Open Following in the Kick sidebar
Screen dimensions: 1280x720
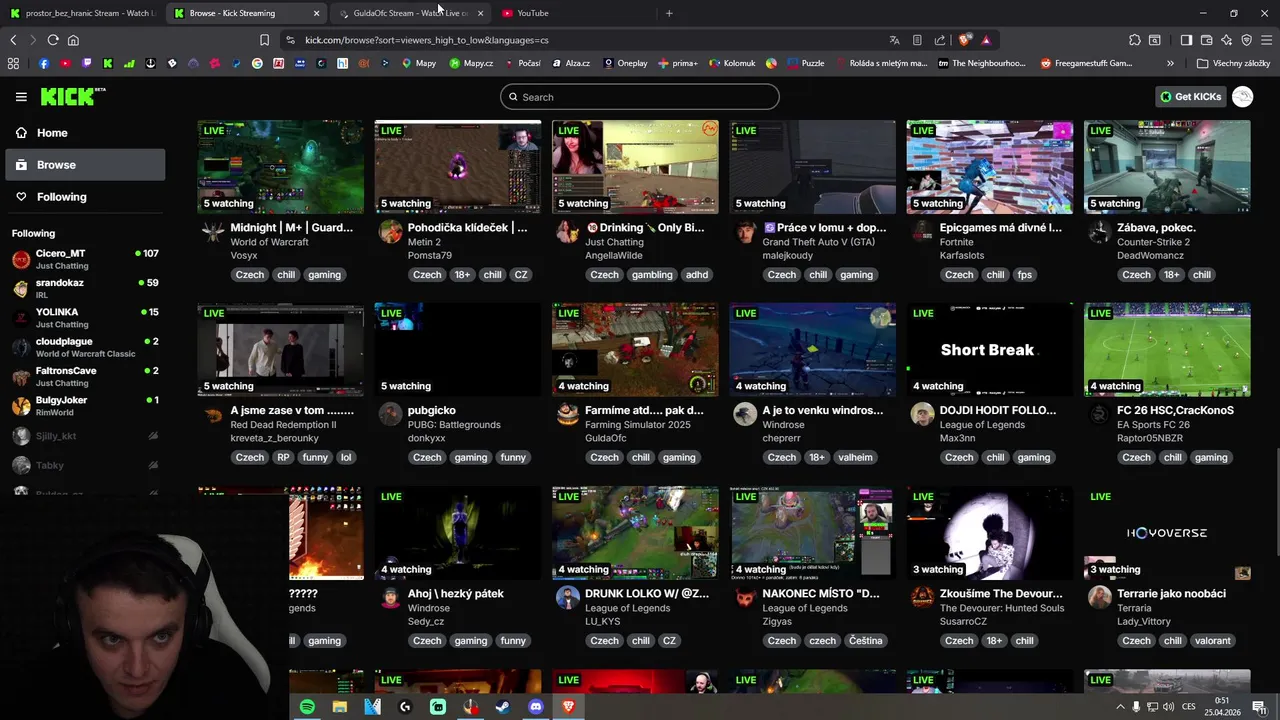(x=85, y=197)
